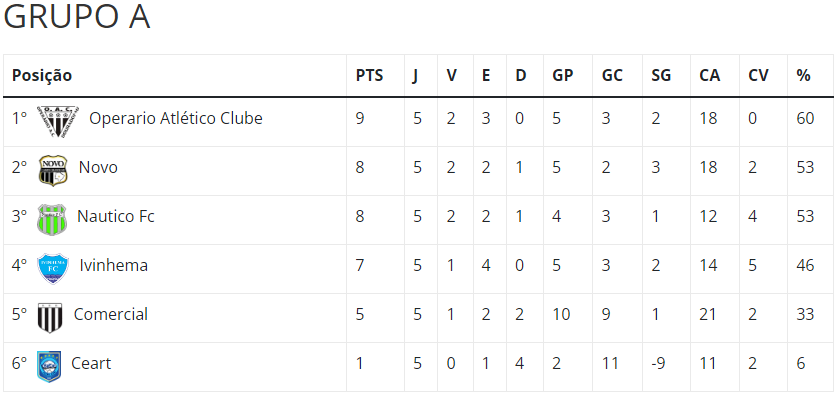This screenshot has width=837, height=395.
Task: Visit the Nautico Fc team page
Action: pos(116,216)
